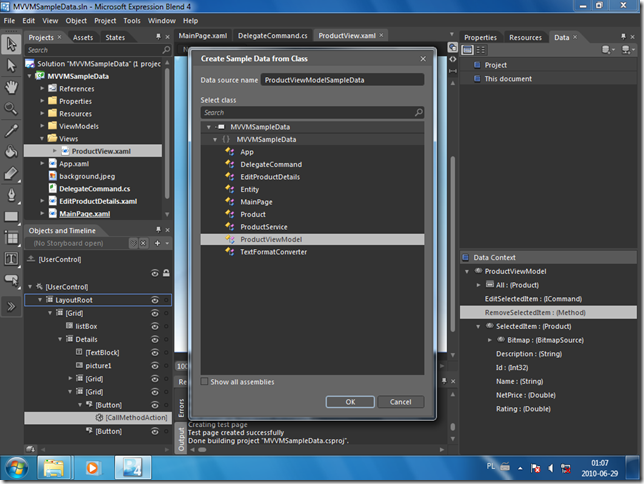Click the class icon next to ProductService
This screenshot has width=644, height=484.
point(230,227)
